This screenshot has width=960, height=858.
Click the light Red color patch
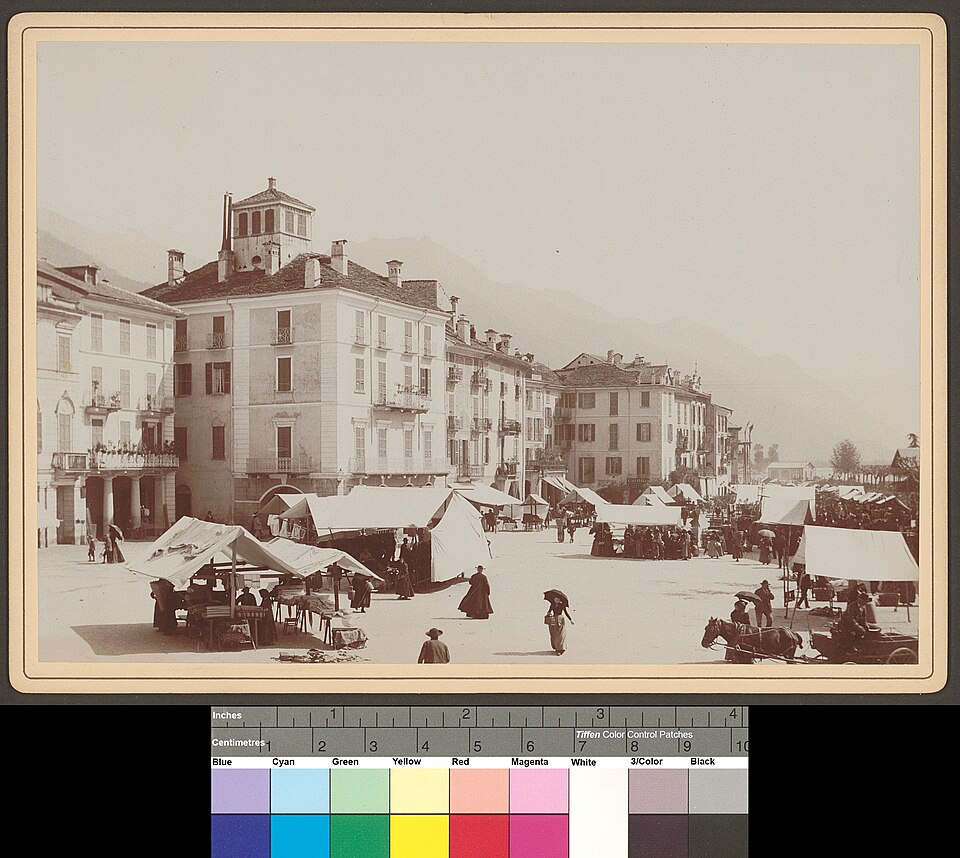(479, 791)
